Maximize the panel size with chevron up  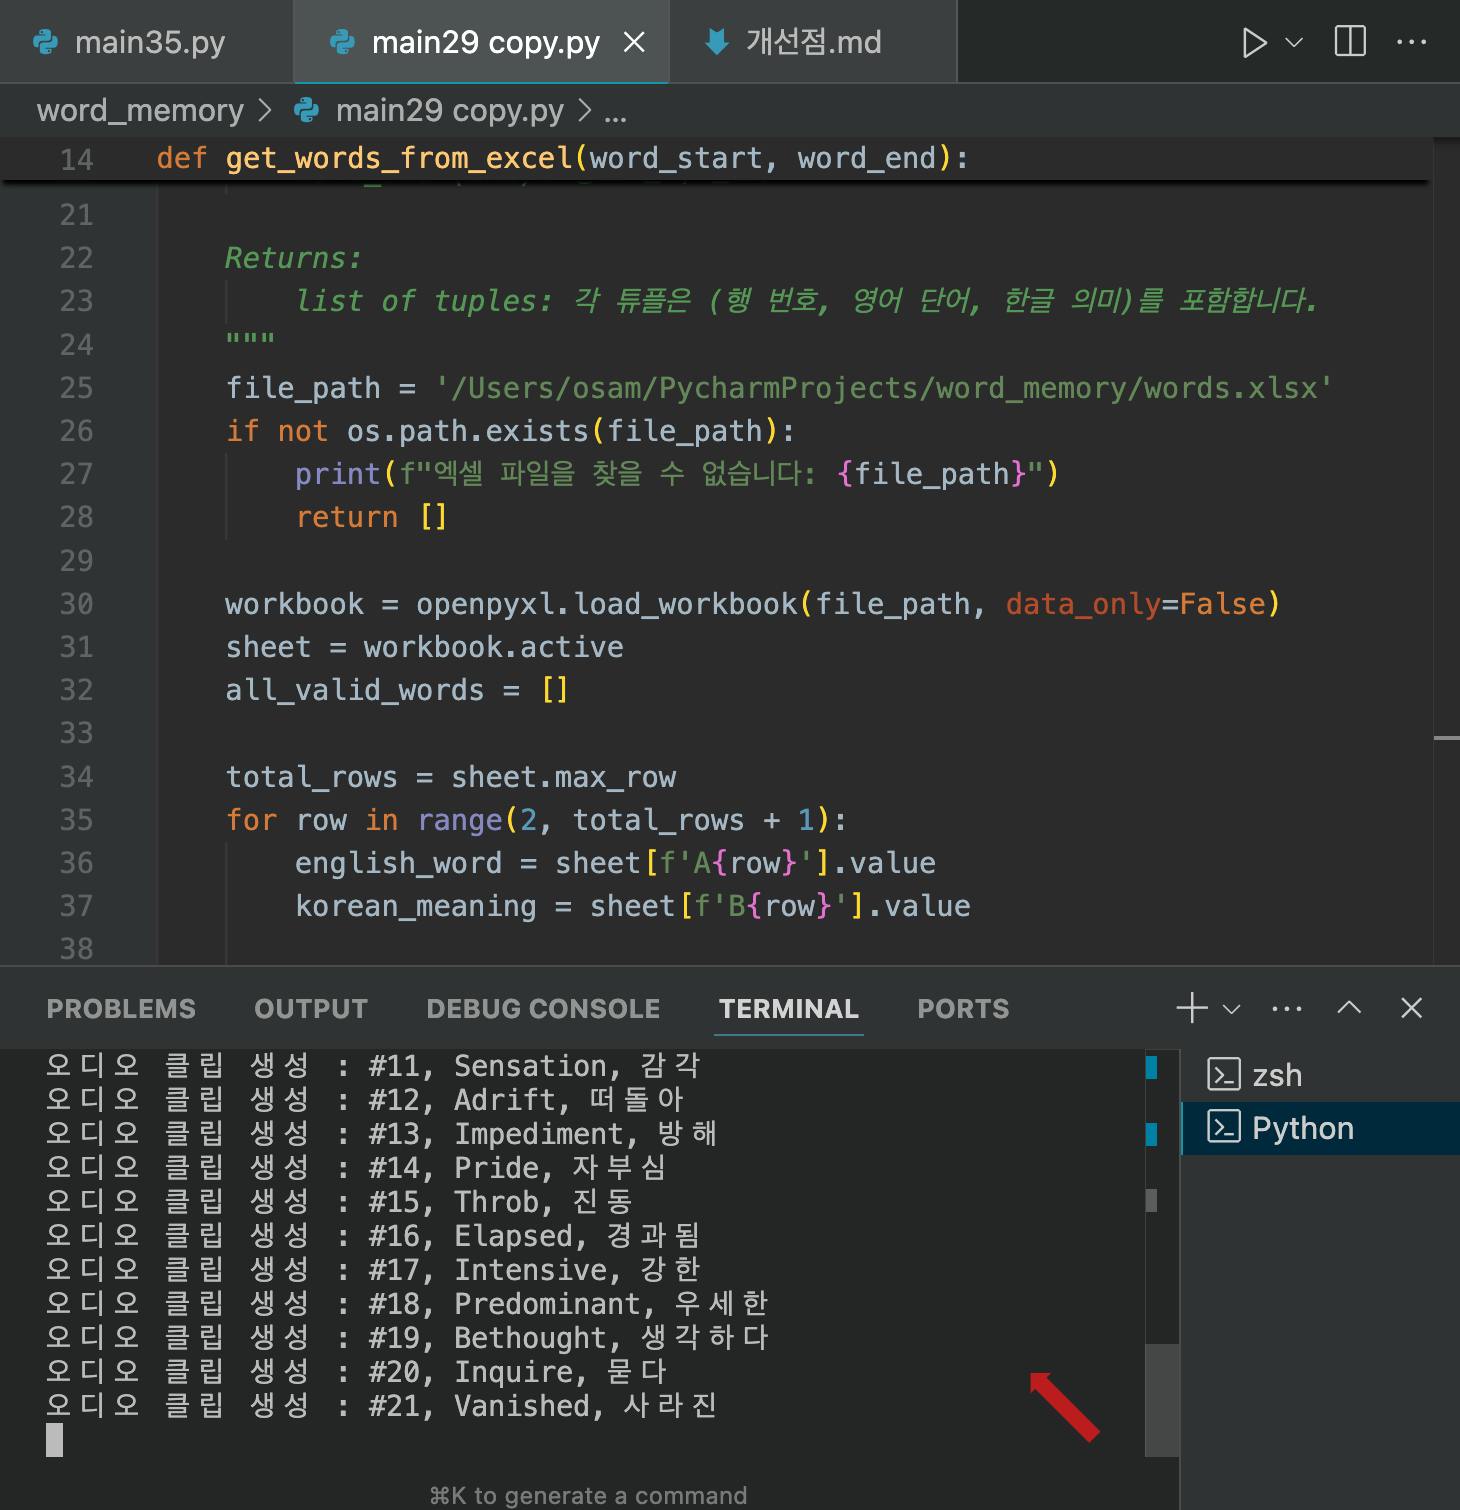pos(1349,1008)
